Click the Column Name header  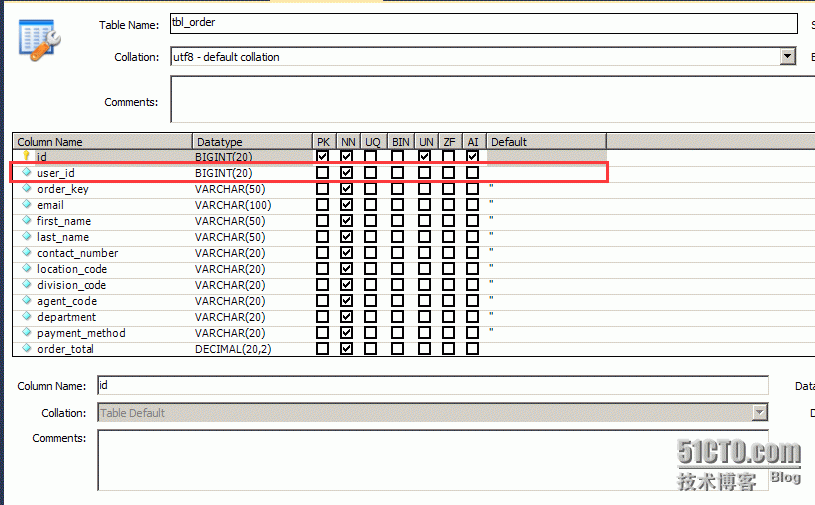(x=102, y=141)
